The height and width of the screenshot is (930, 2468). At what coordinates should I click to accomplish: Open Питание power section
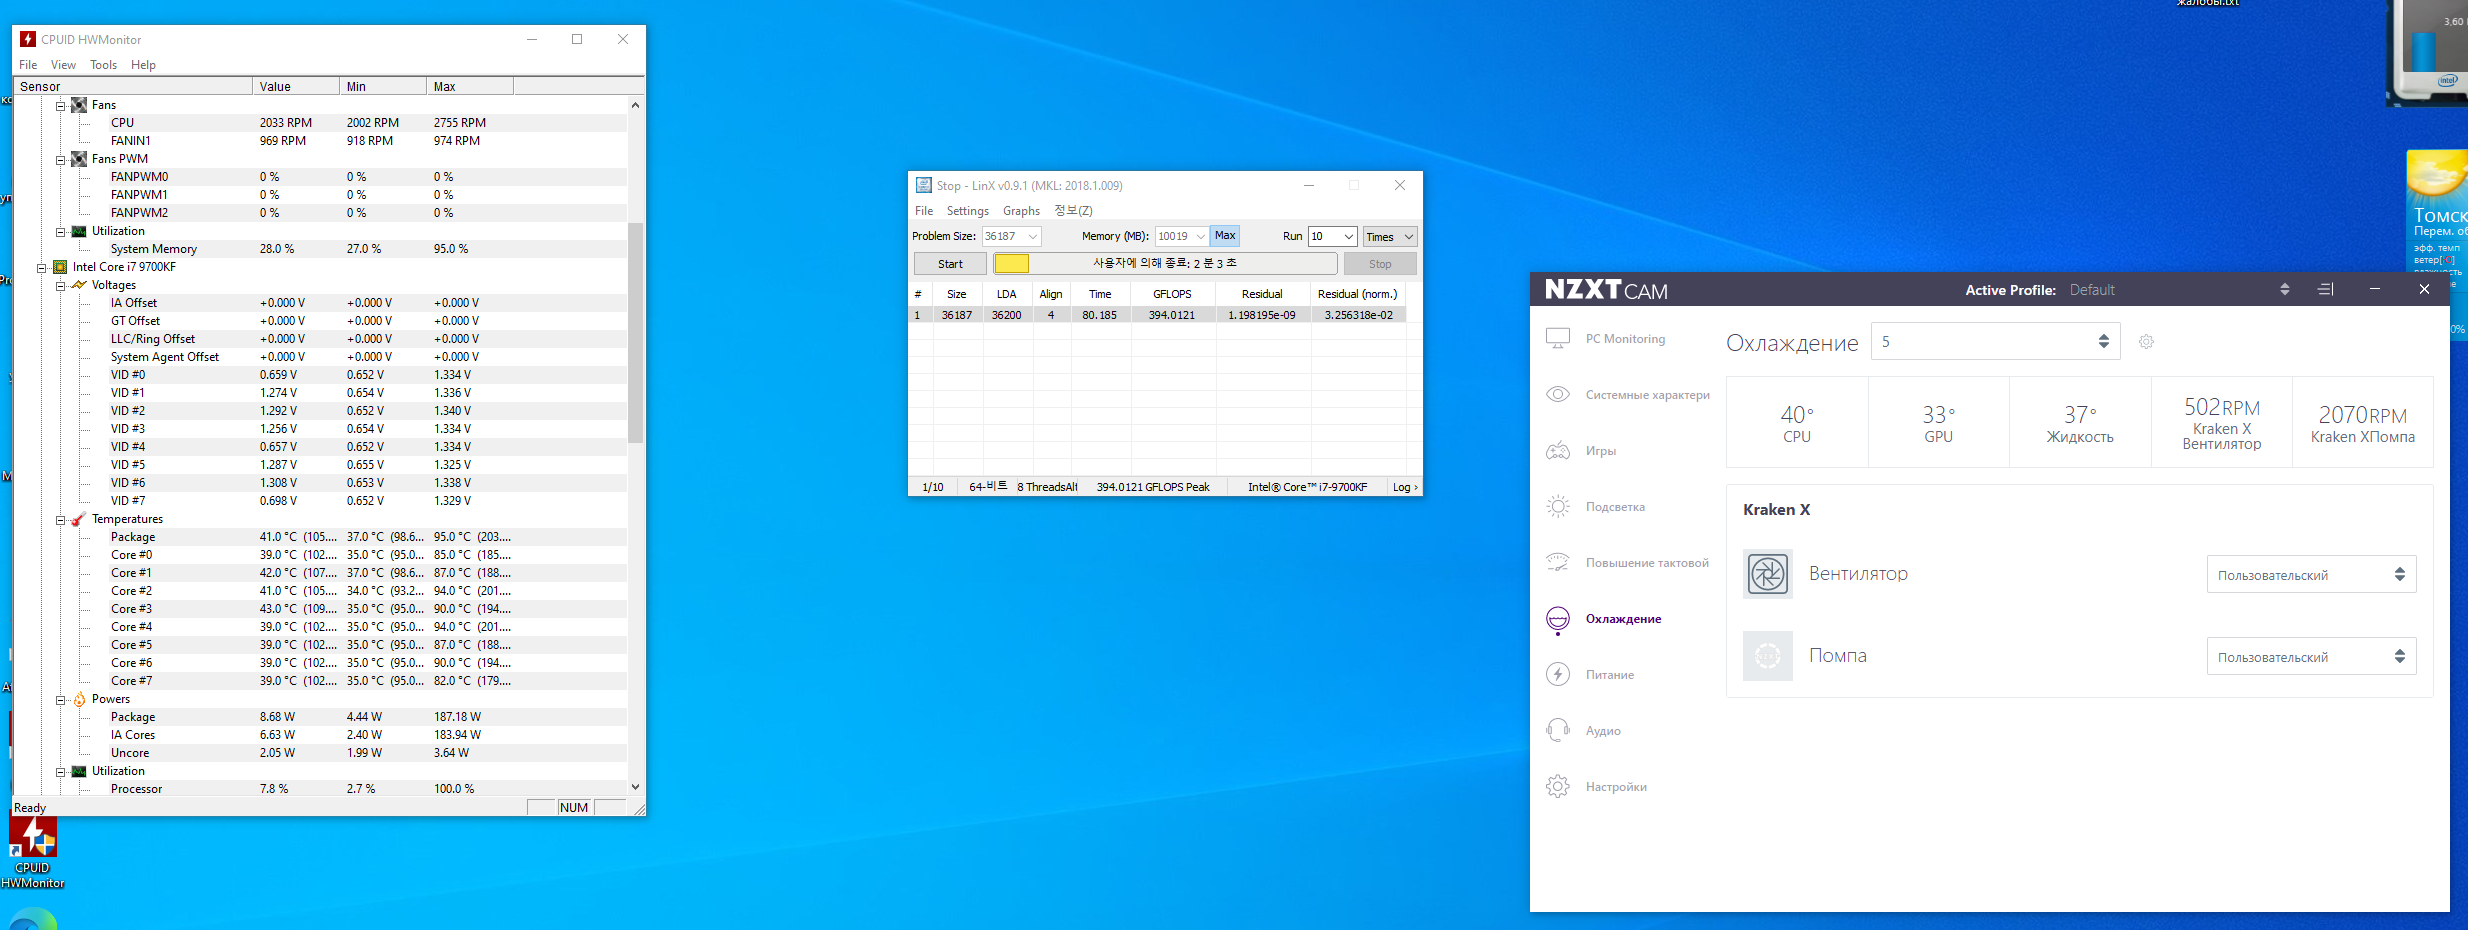(1590, 675)
